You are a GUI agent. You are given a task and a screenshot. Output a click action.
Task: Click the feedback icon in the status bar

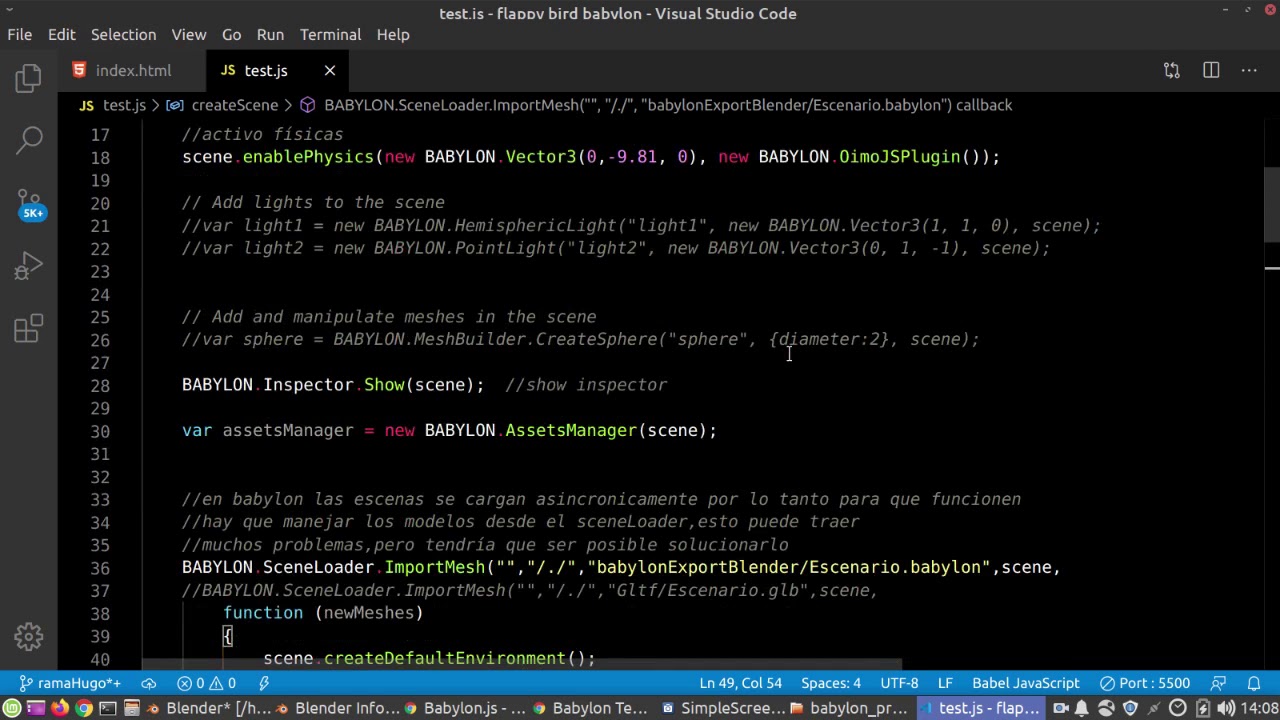pos(1219,683)
